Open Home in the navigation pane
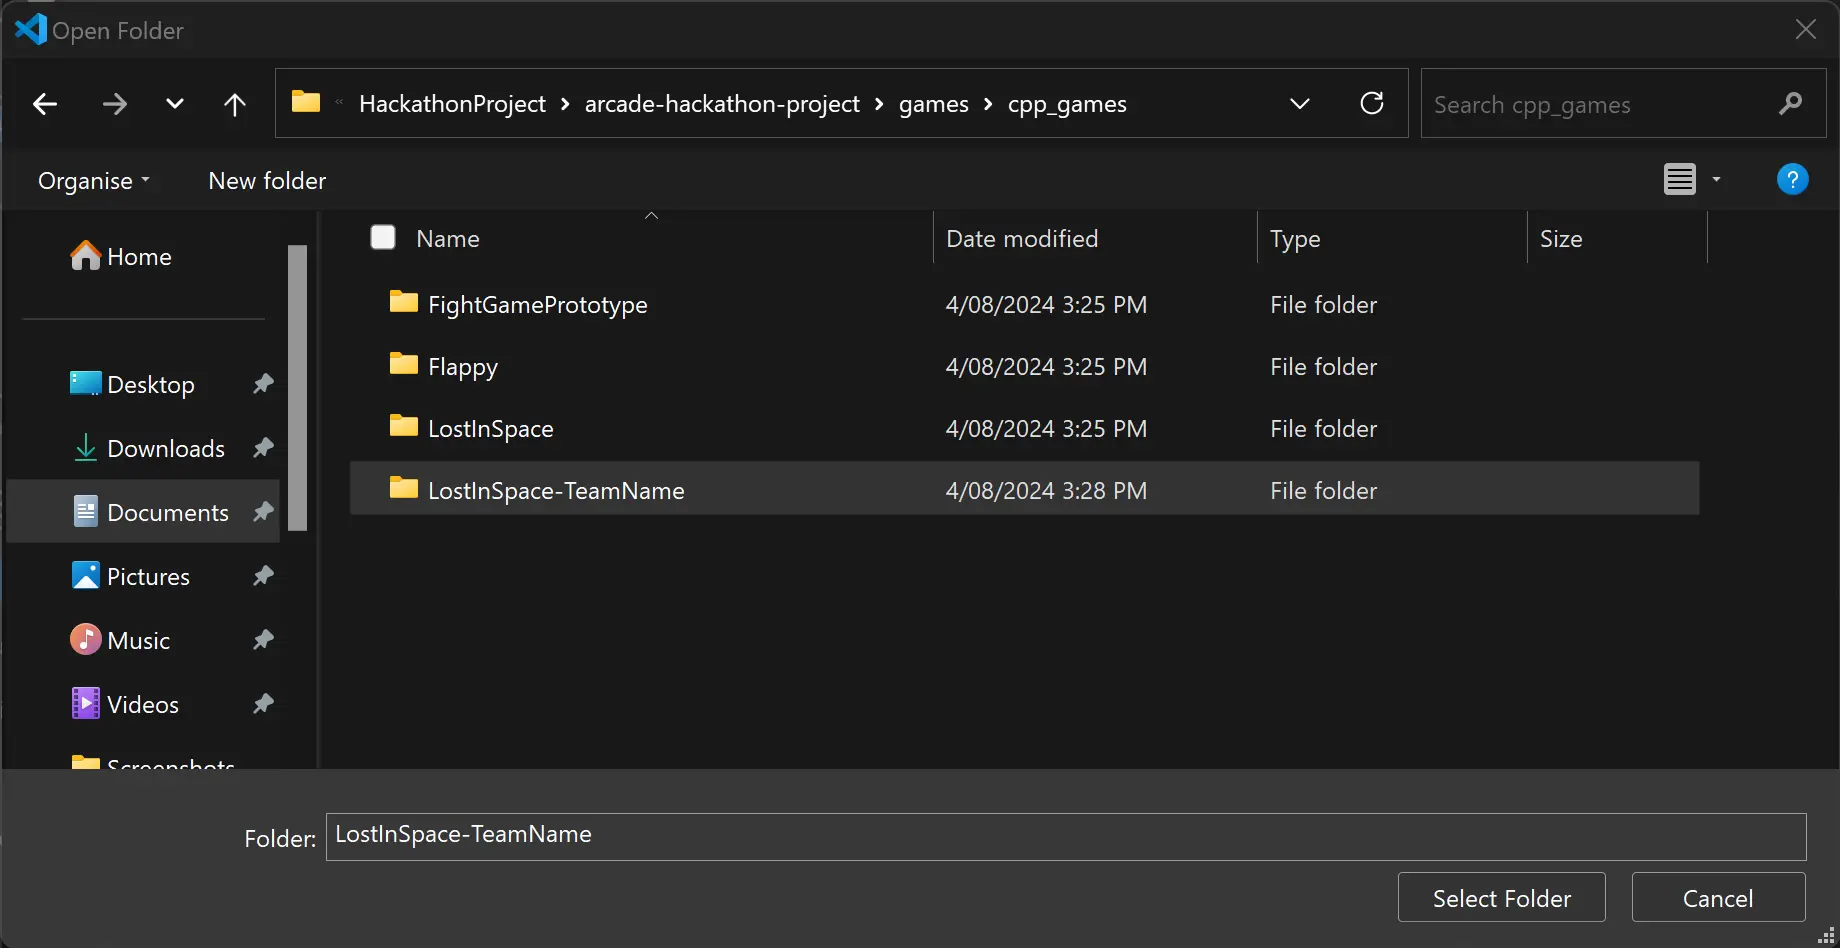Viewport: 1840px width, 948px height. (121, 257)
